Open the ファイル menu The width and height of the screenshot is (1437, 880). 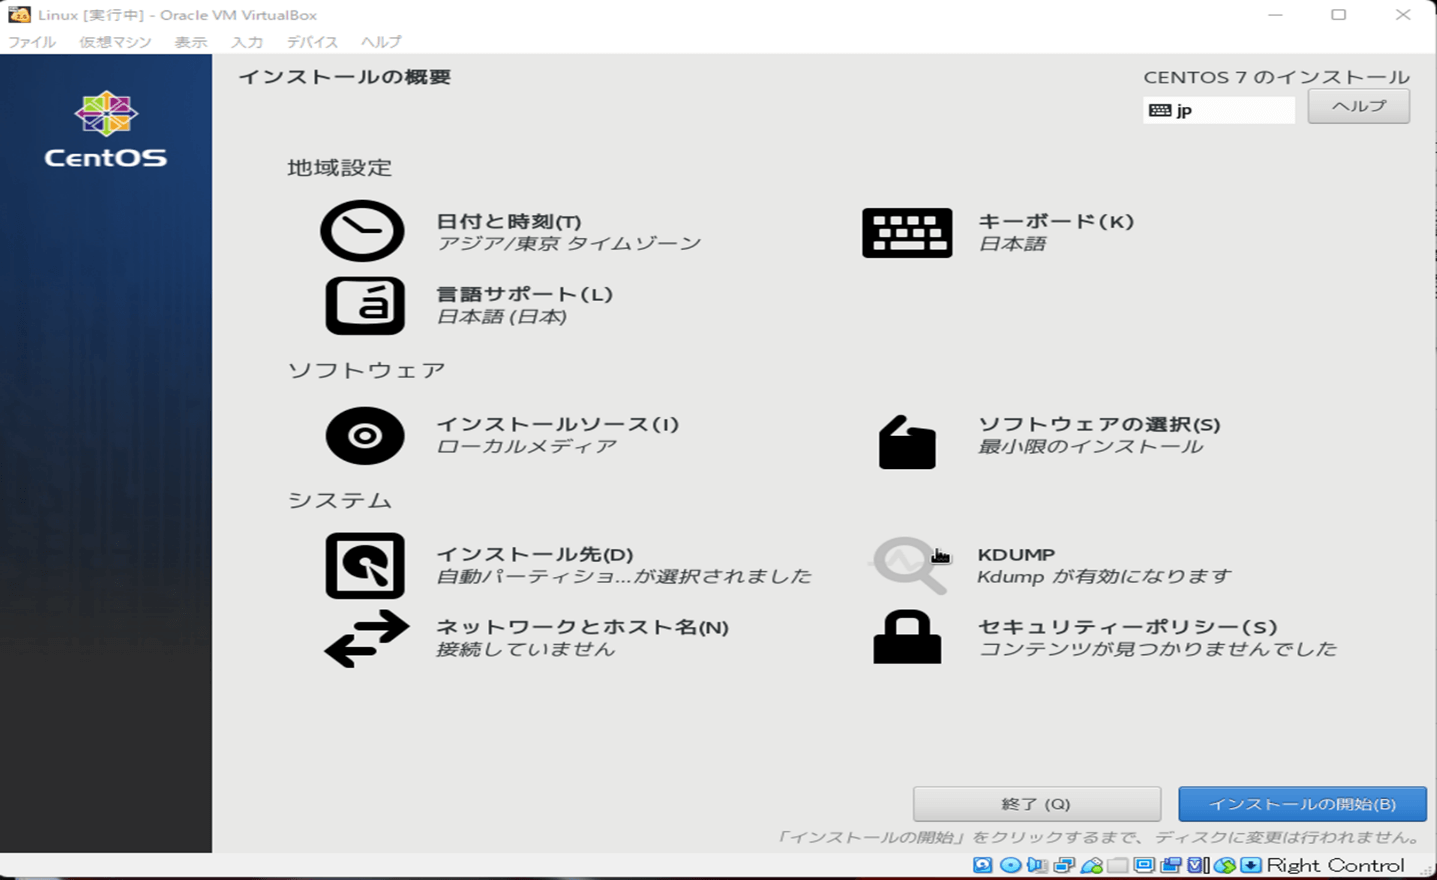(x=32, y=42)
